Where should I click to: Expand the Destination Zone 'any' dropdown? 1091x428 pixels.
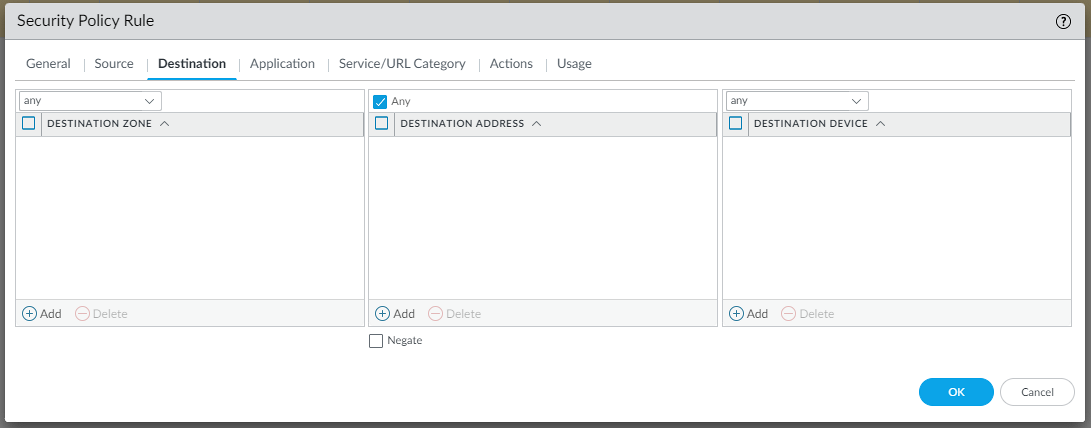pos(150,101)
